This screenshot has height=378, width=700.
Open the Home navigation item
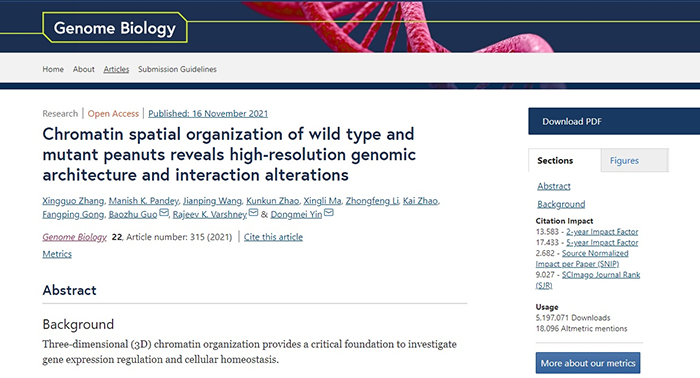coord(53,69)
